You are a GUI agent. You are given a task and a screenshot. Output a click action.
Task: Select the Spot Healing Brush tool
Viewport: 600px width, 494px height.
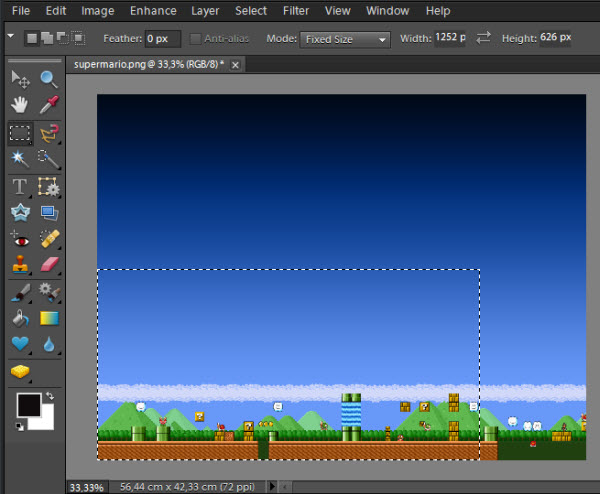(x=49, y=239)
